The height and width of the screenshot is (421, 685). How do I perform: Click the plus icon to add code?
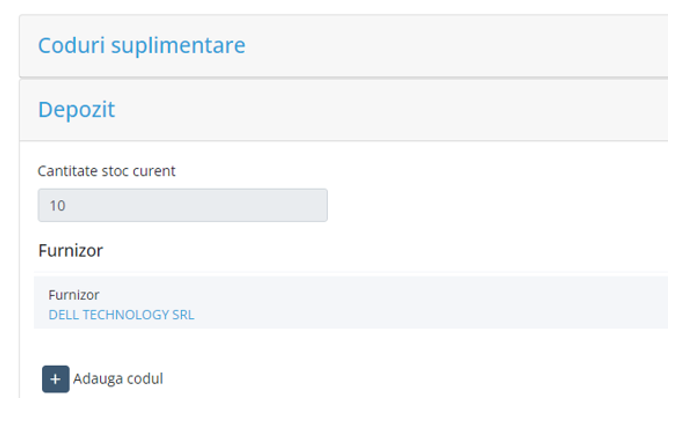point(56,379)
